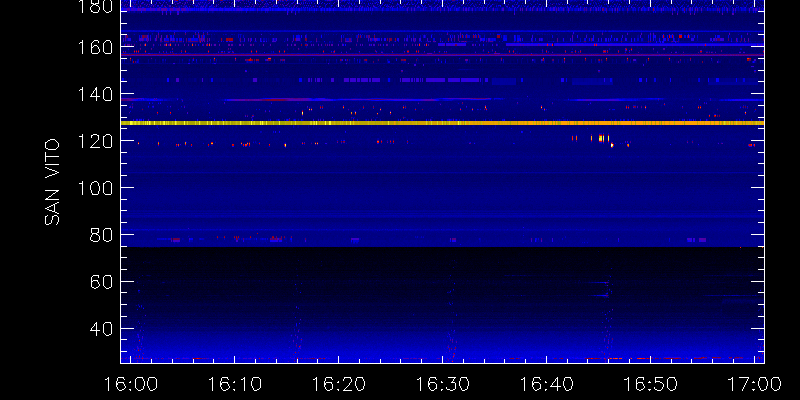Click the 16:00 time label
Image resolution: width=800 pixels, height=400 pixels.
pyautogui.click(x=131, y=384)
